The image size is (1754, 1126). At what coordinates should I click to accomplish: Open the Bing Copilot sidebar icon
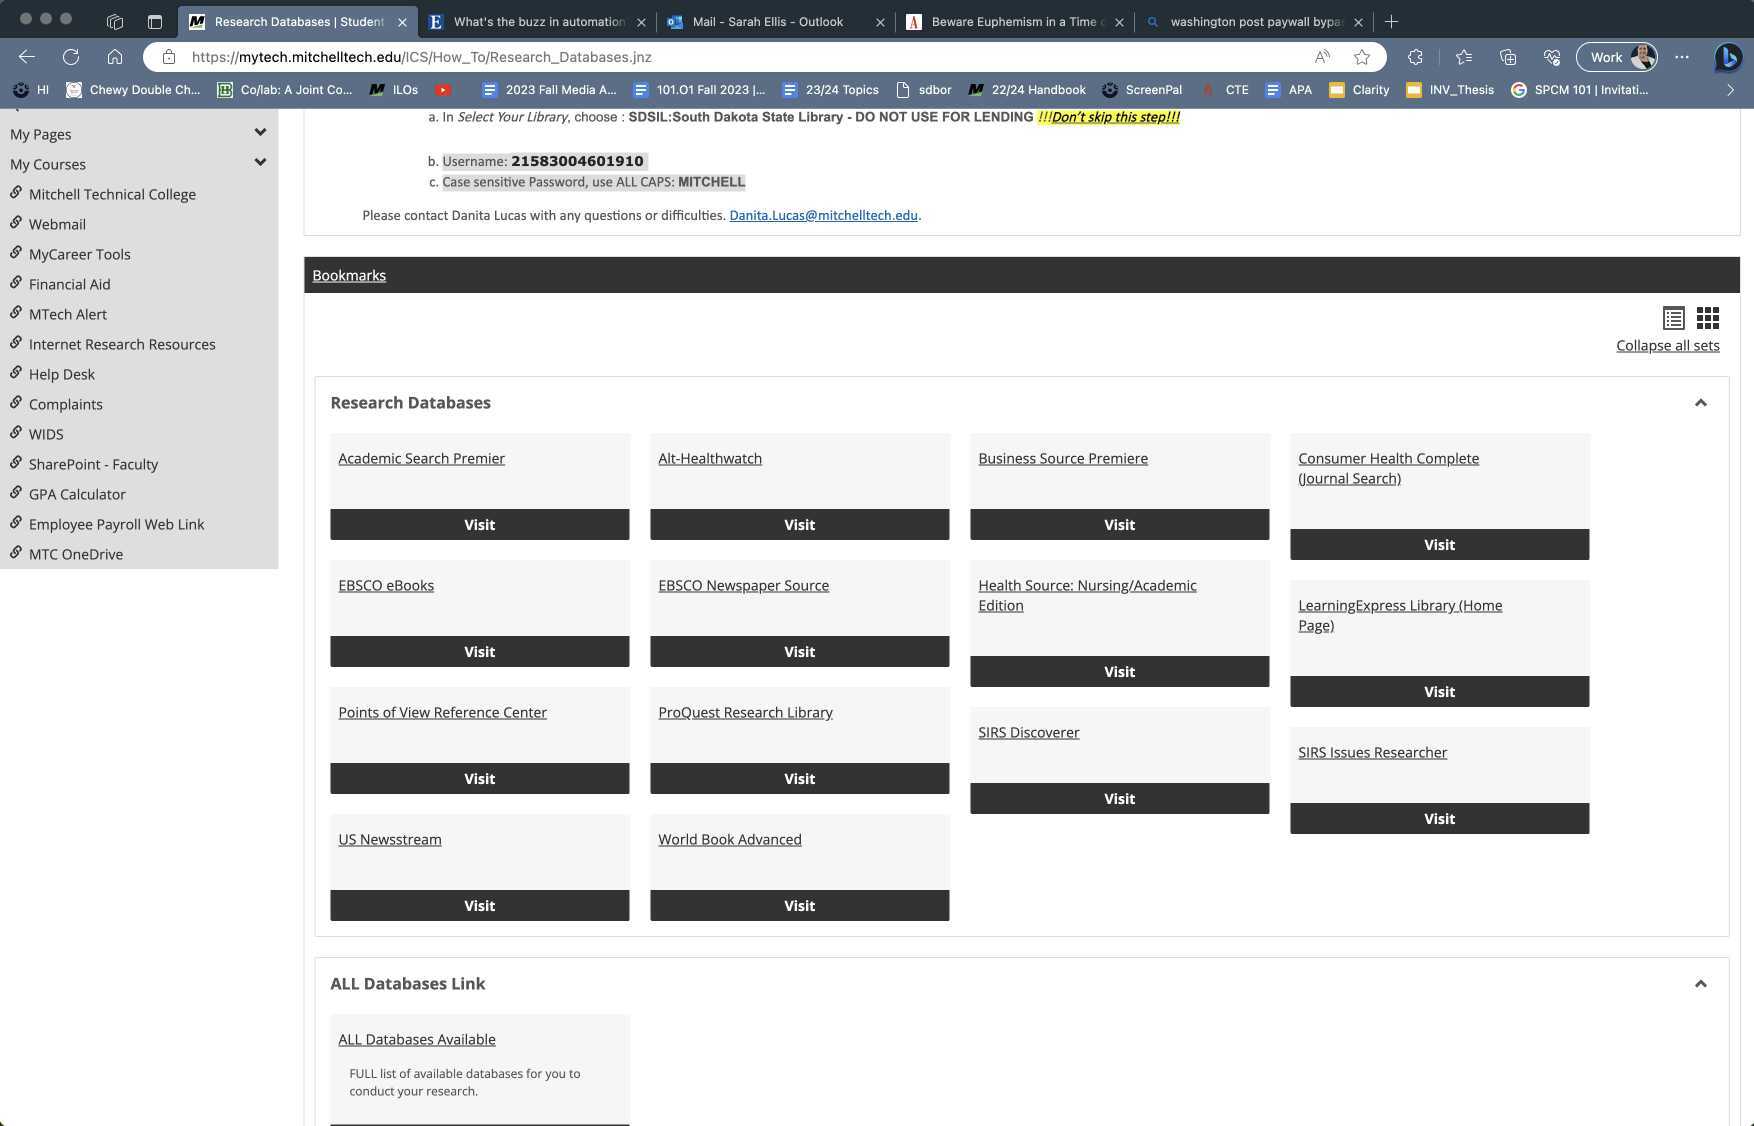[1727, 57]
